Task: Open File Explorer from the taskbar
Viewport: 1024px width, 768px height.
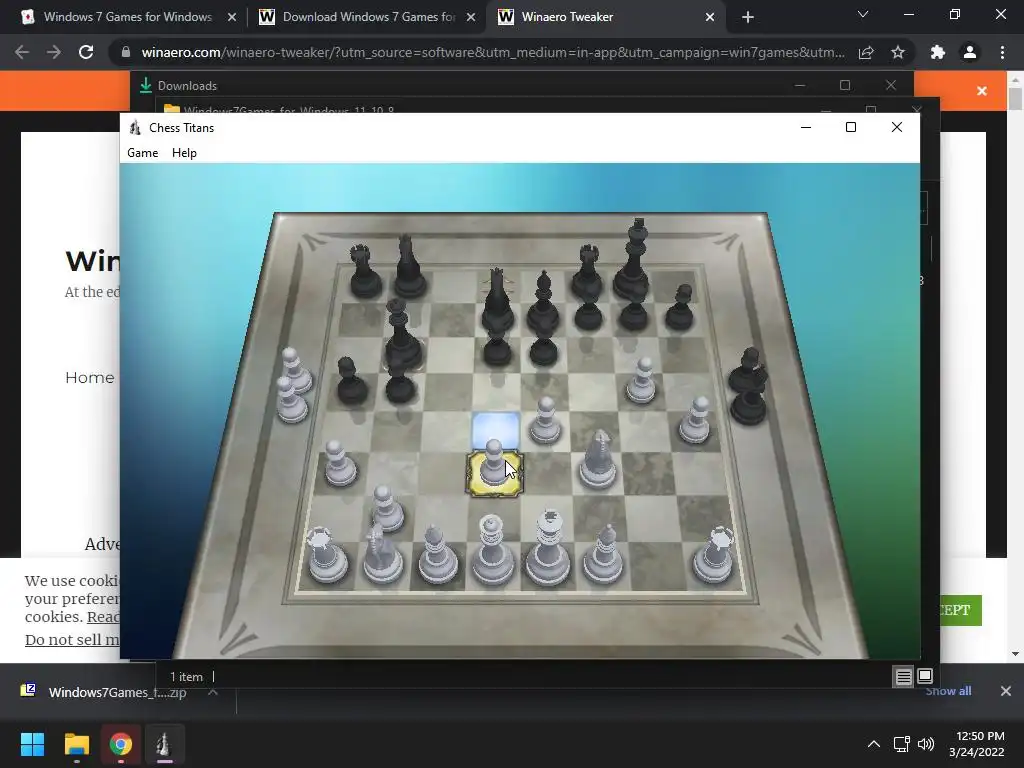Action: 76,744
